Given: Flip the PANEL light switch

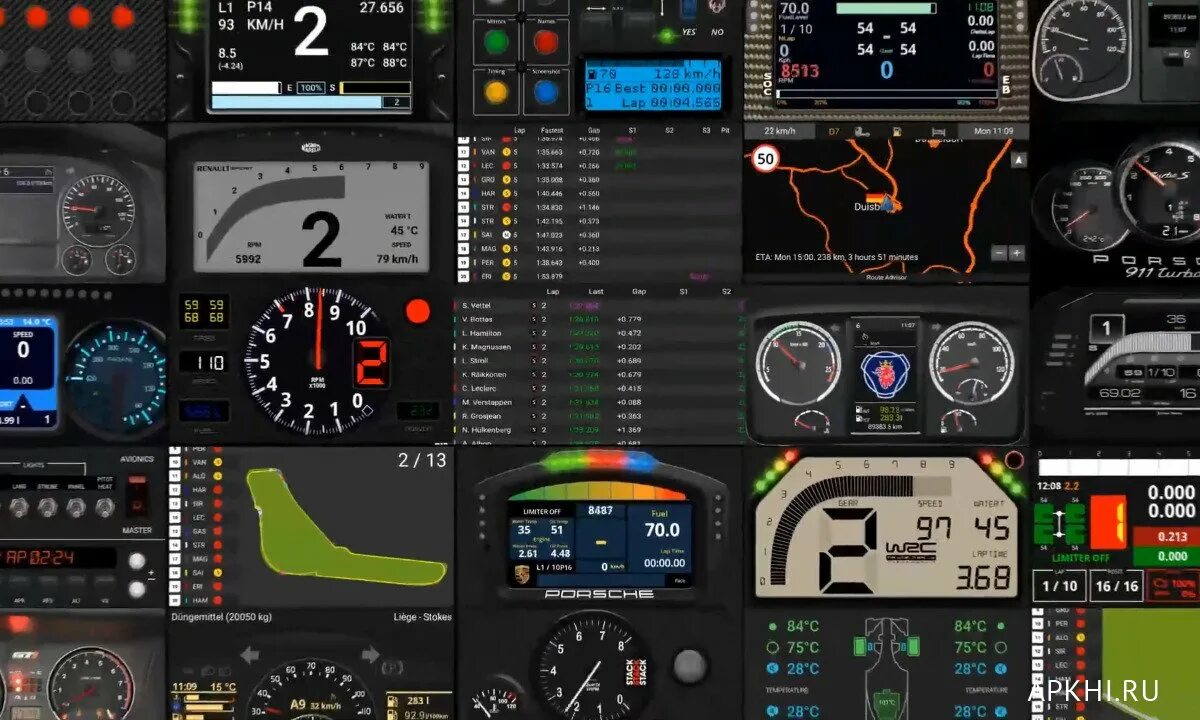Looking at the screenshot, I should (76, 508).
